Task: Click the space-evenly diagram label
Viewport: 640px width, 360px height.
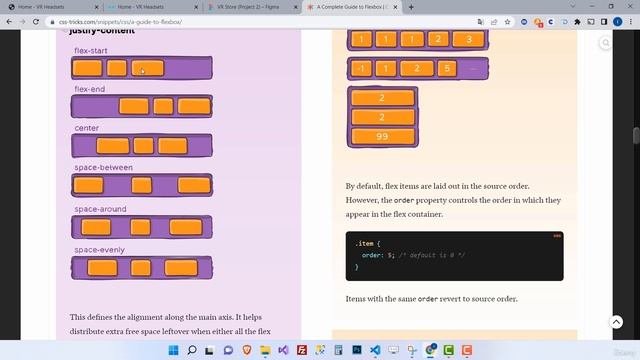Action: pos(100,250)
